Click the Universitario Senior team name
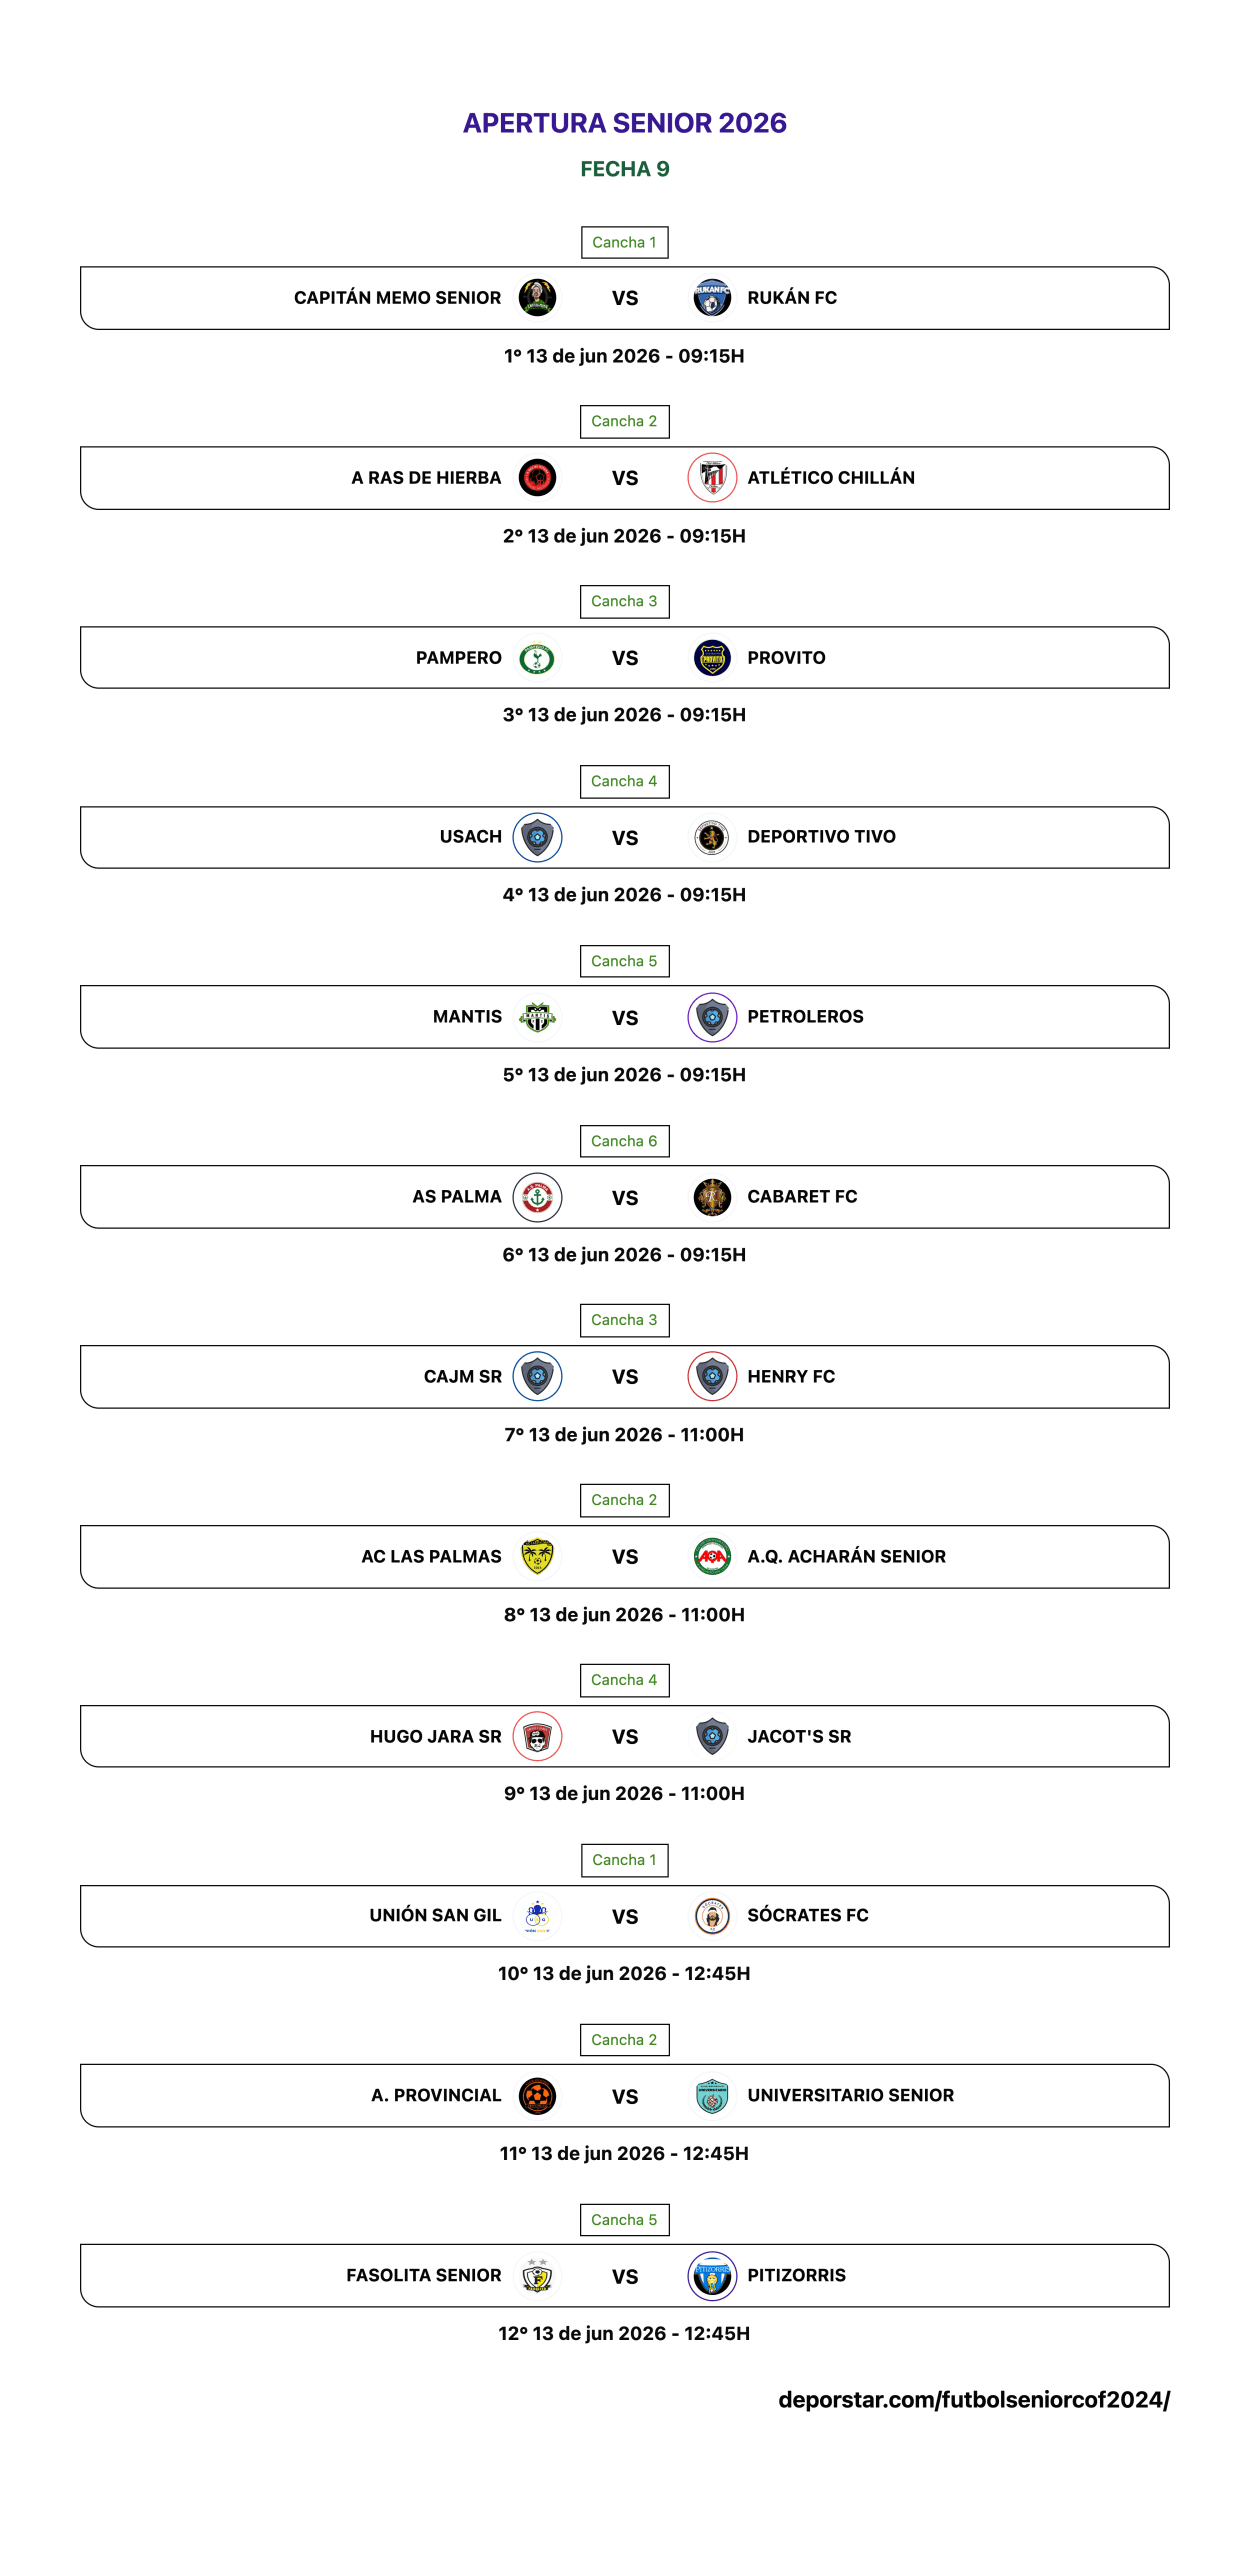 [x=850, y=2095]
